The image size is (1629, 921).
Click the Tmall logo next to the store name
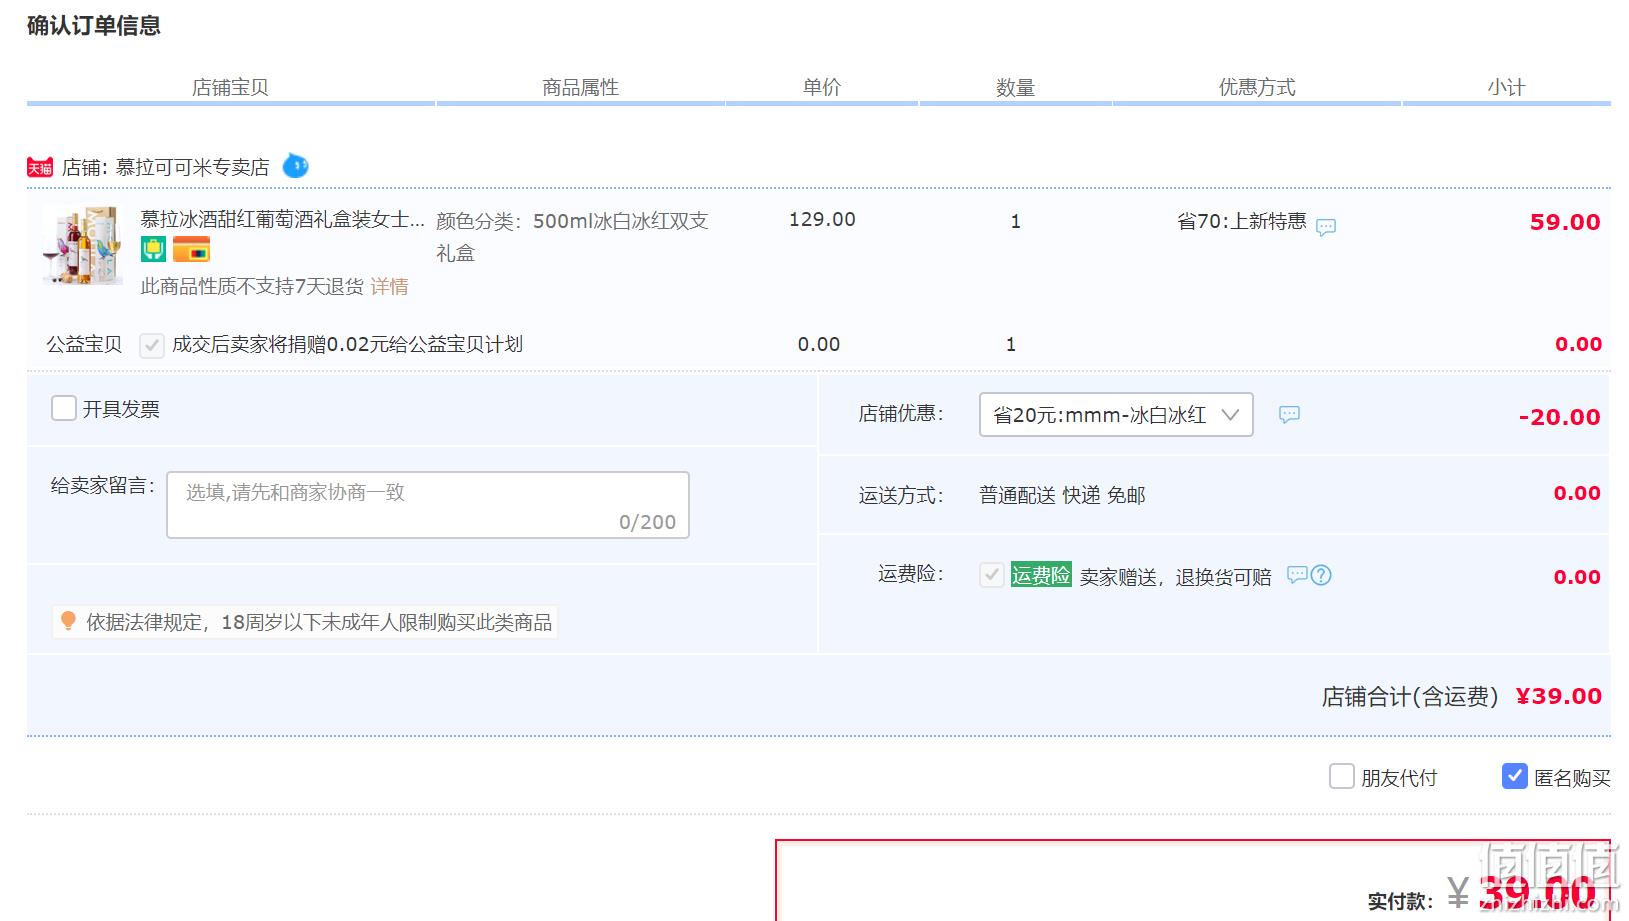[40, 167]
